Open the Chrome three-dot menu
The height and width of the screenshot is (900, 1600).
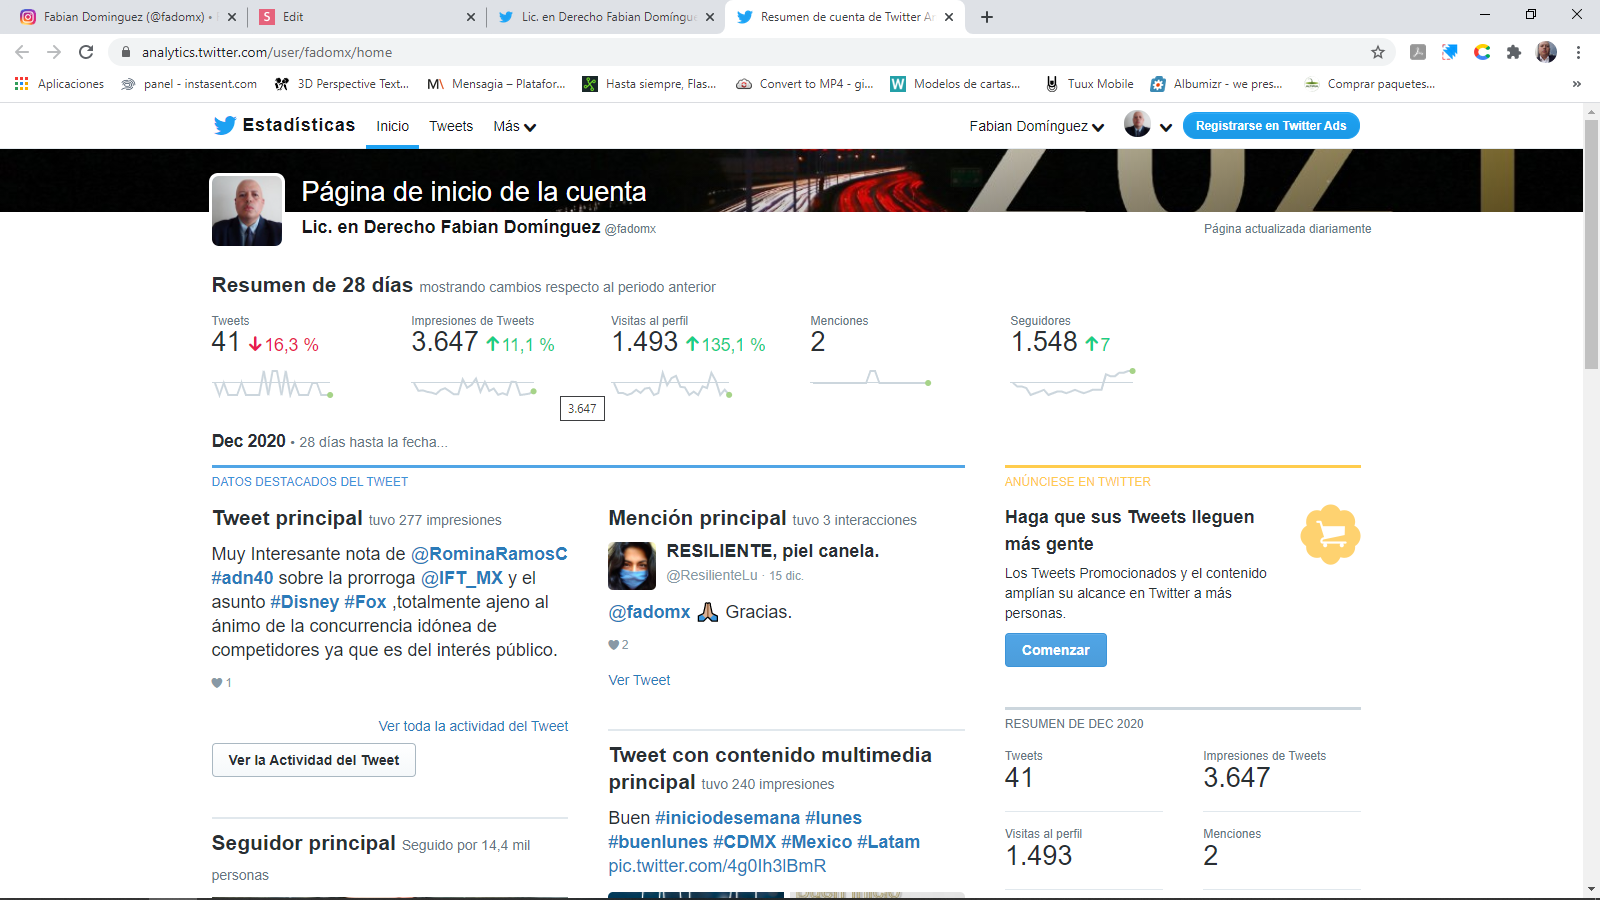pos(1578,52)
